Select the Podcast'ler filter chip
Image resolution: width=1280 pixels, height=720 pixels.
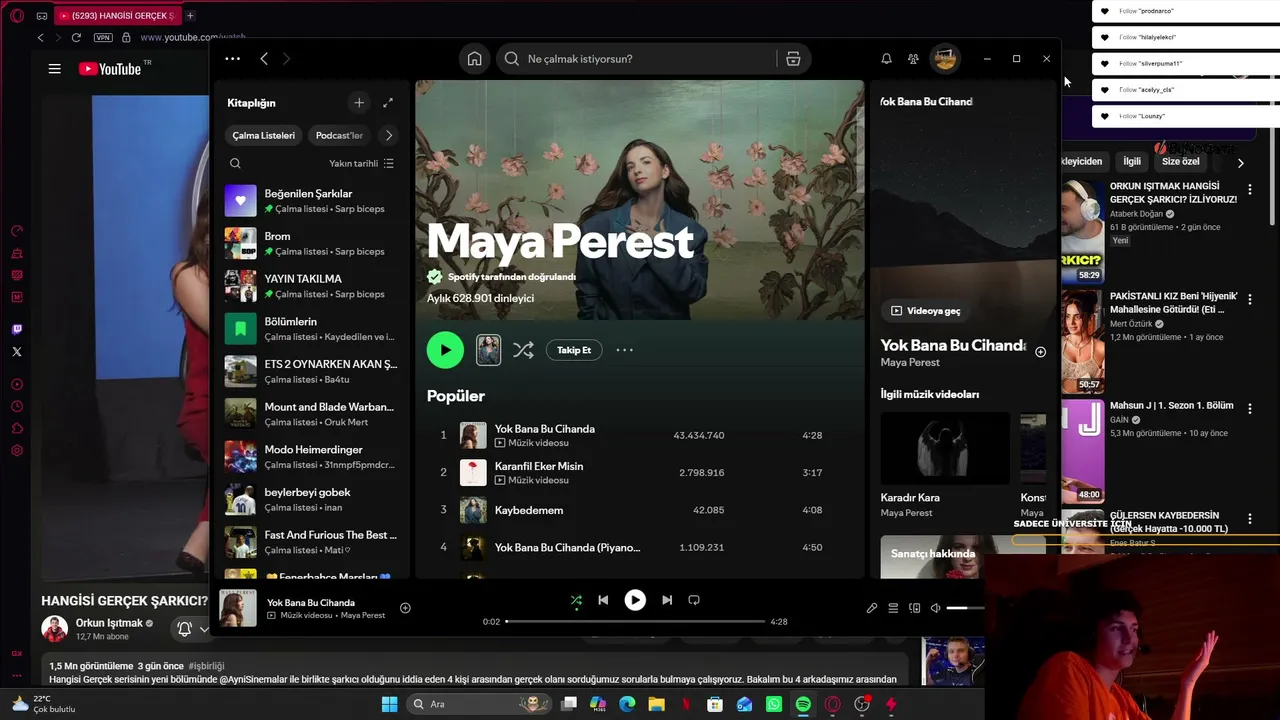pos(339,135)
